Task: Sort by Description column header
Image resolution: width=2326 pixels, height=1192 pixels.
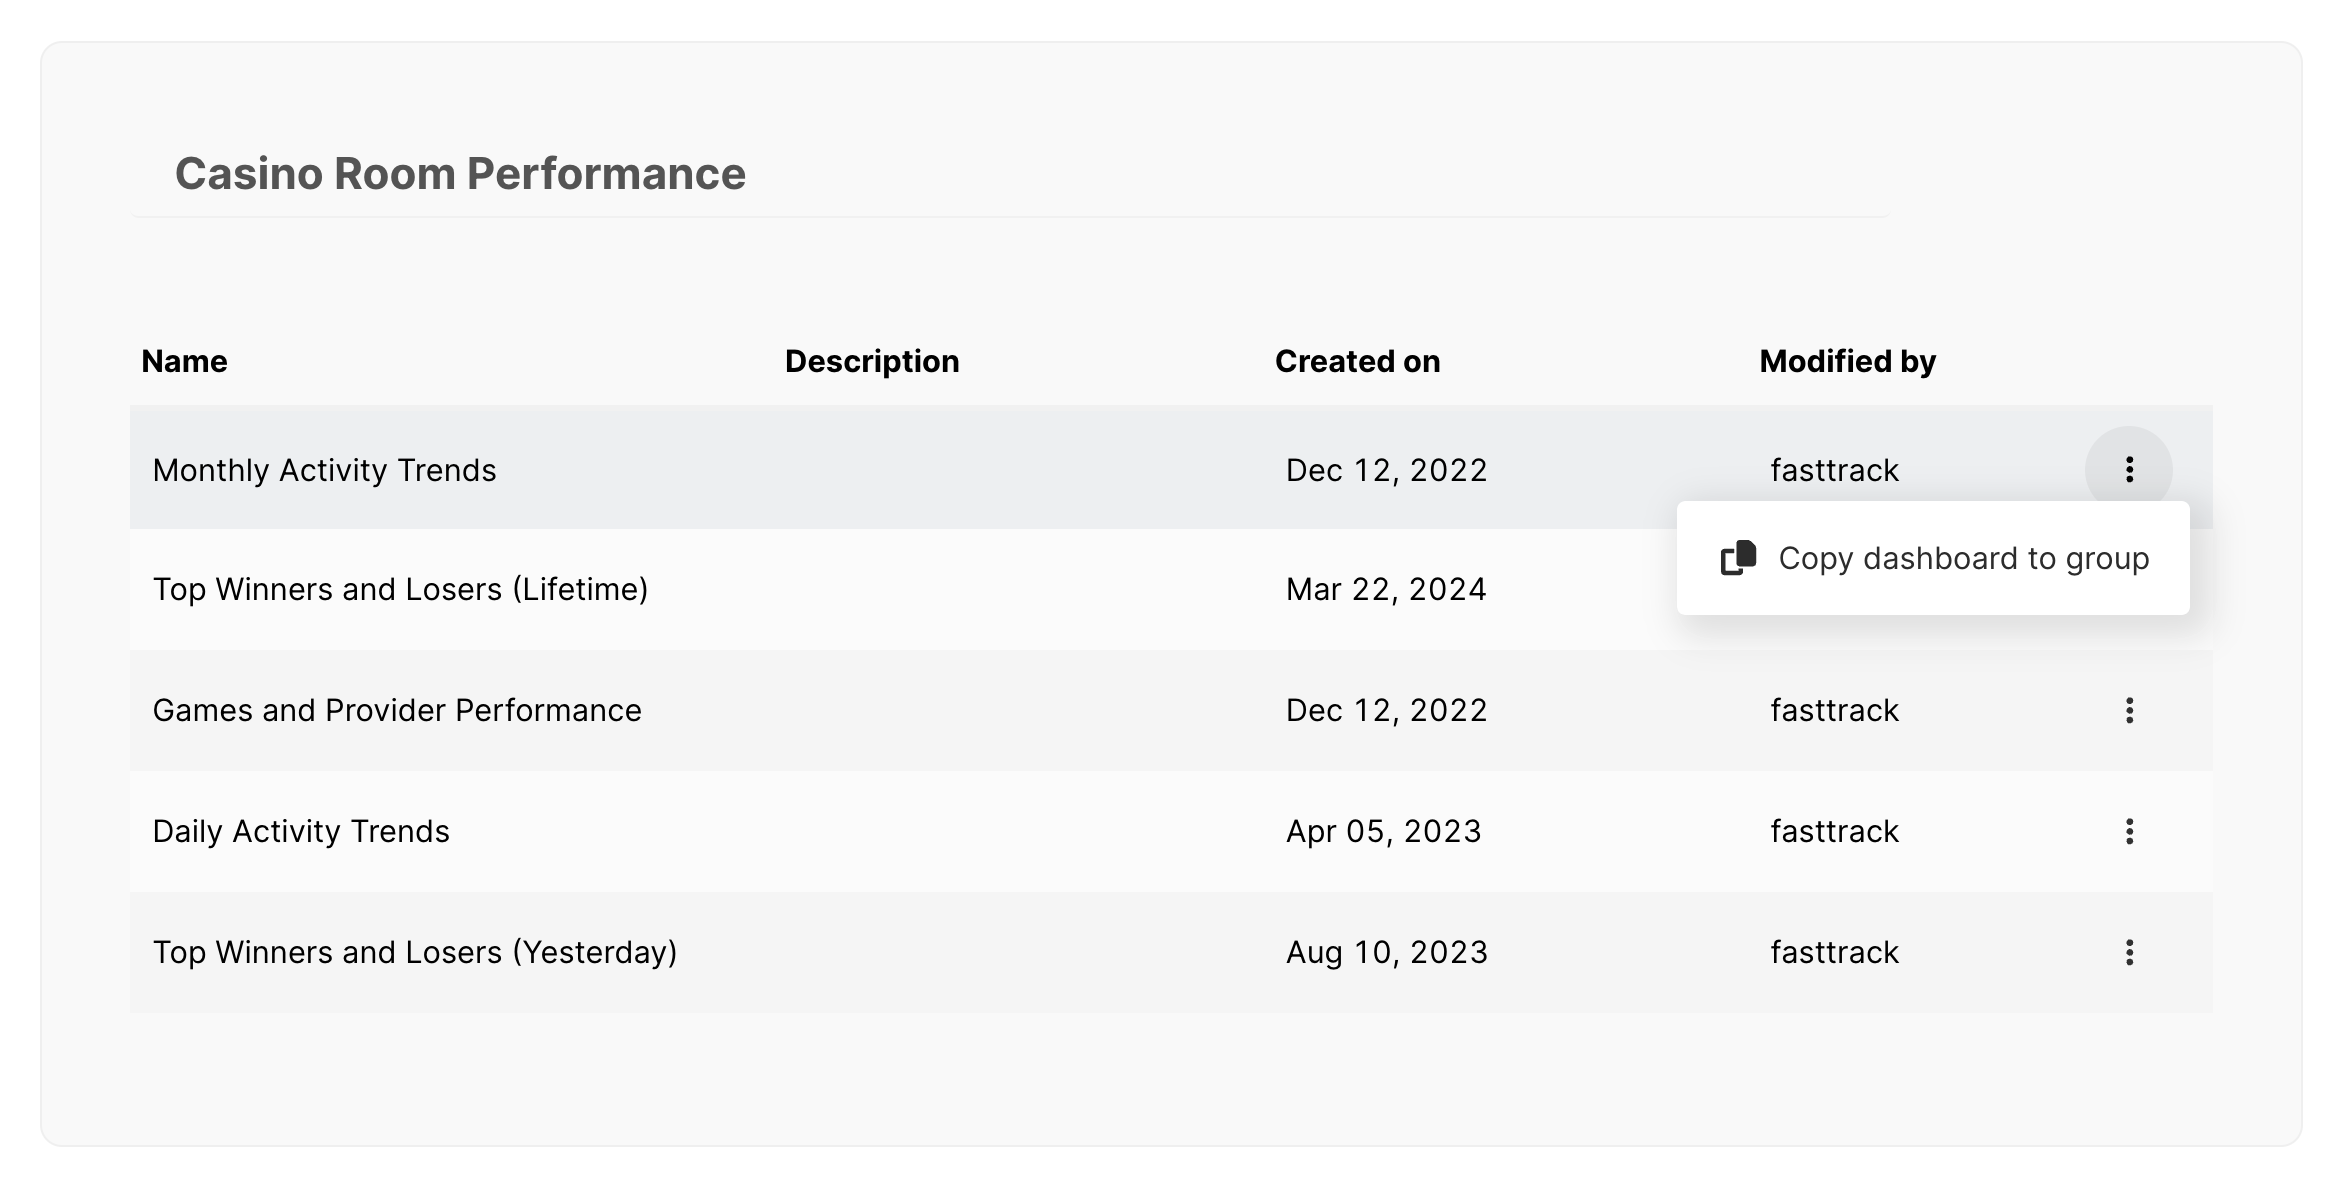Action: point(871,361)
